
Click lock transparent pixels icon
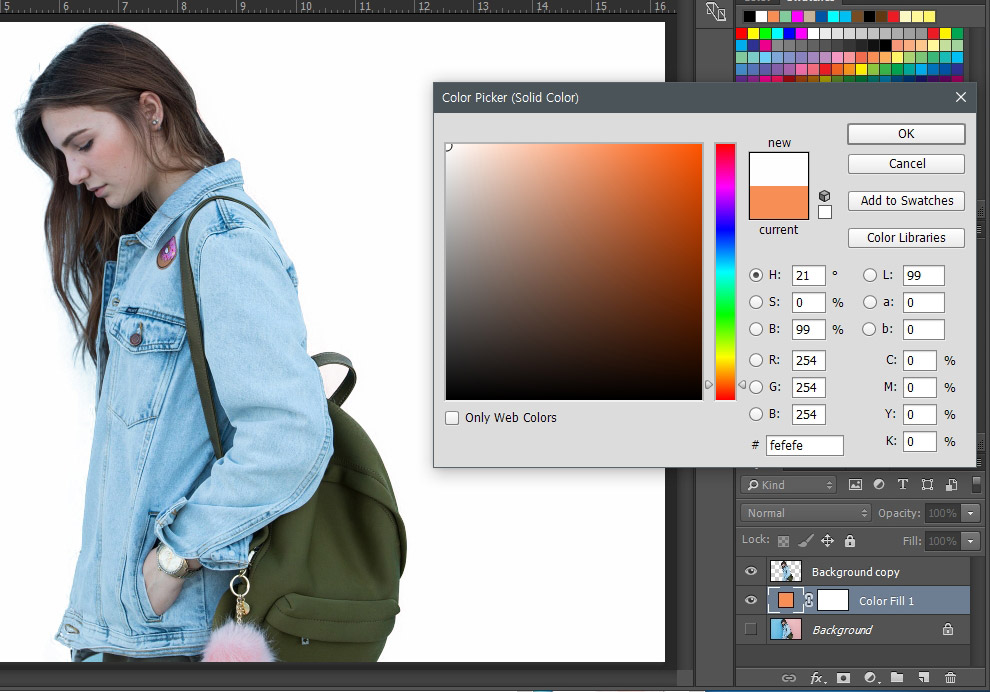tap(783, 541)
